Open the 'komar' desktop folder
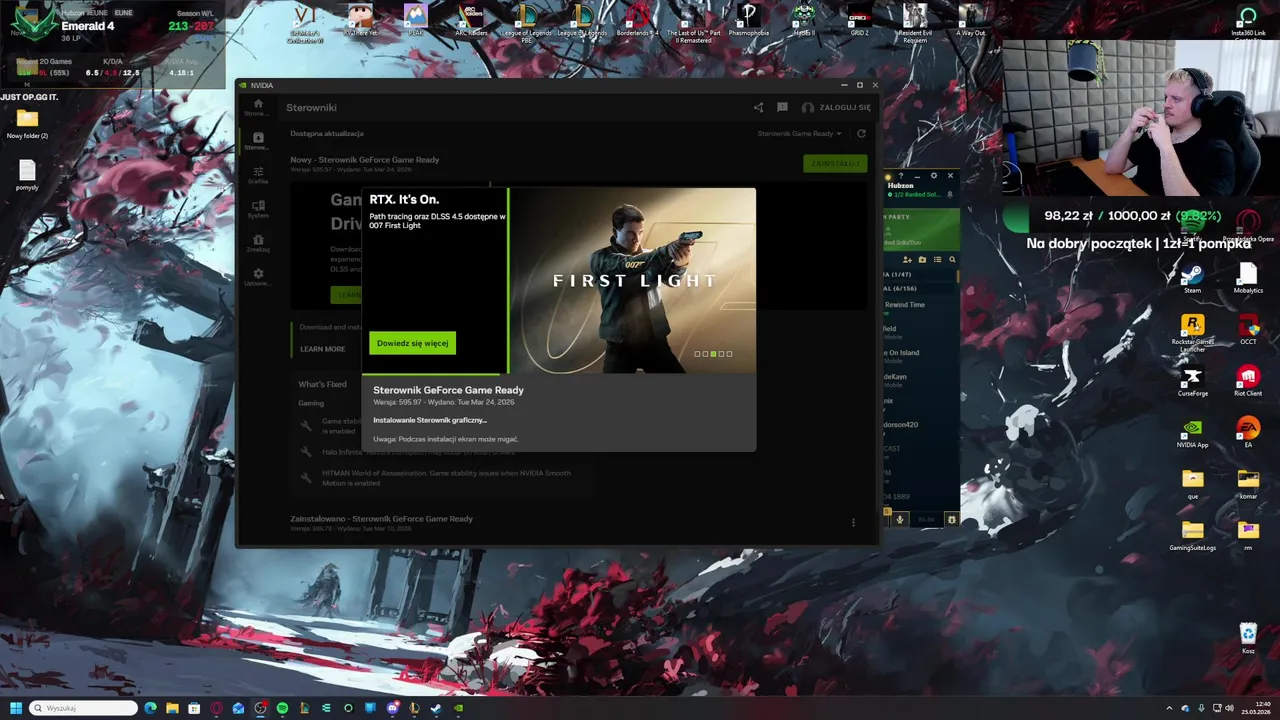 1248,484
